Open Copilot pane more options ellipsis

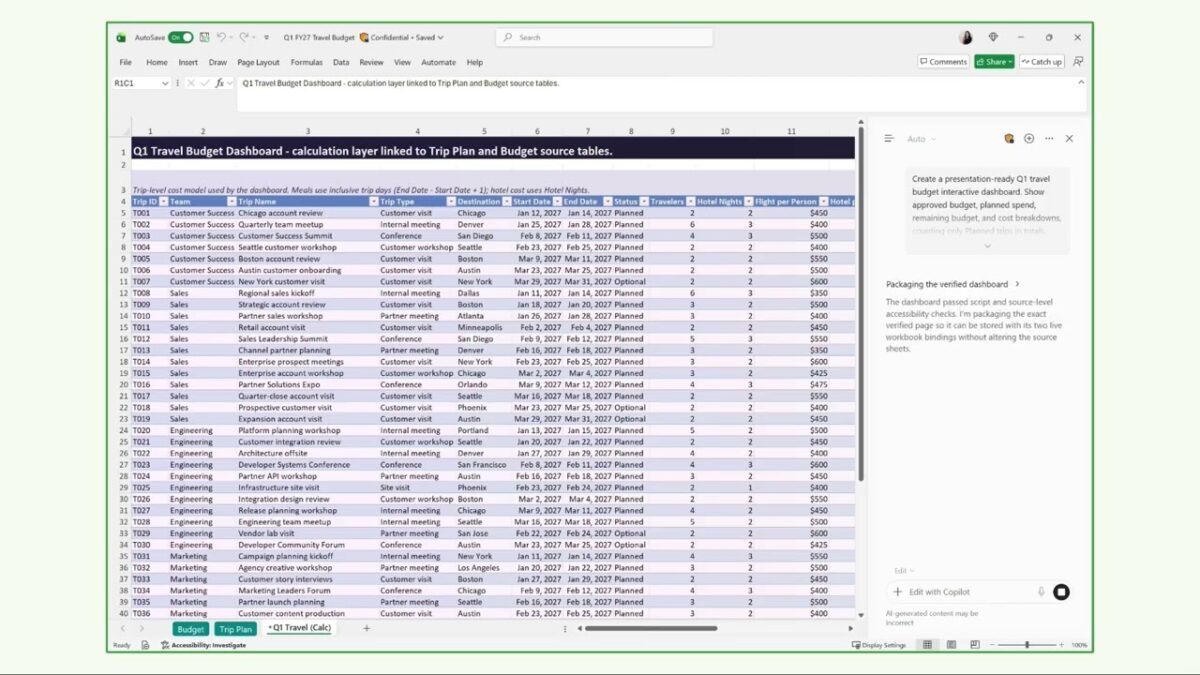click(x=1049, y=139)
